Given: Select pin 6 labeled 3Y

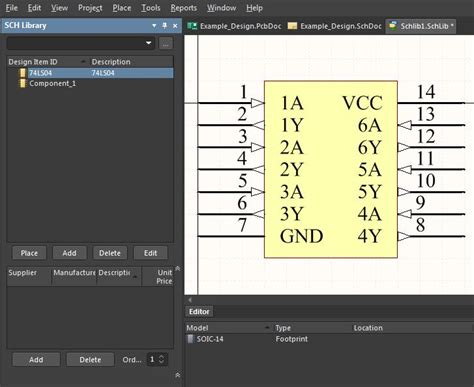Looking at the screenshot, I should (231, 214).
